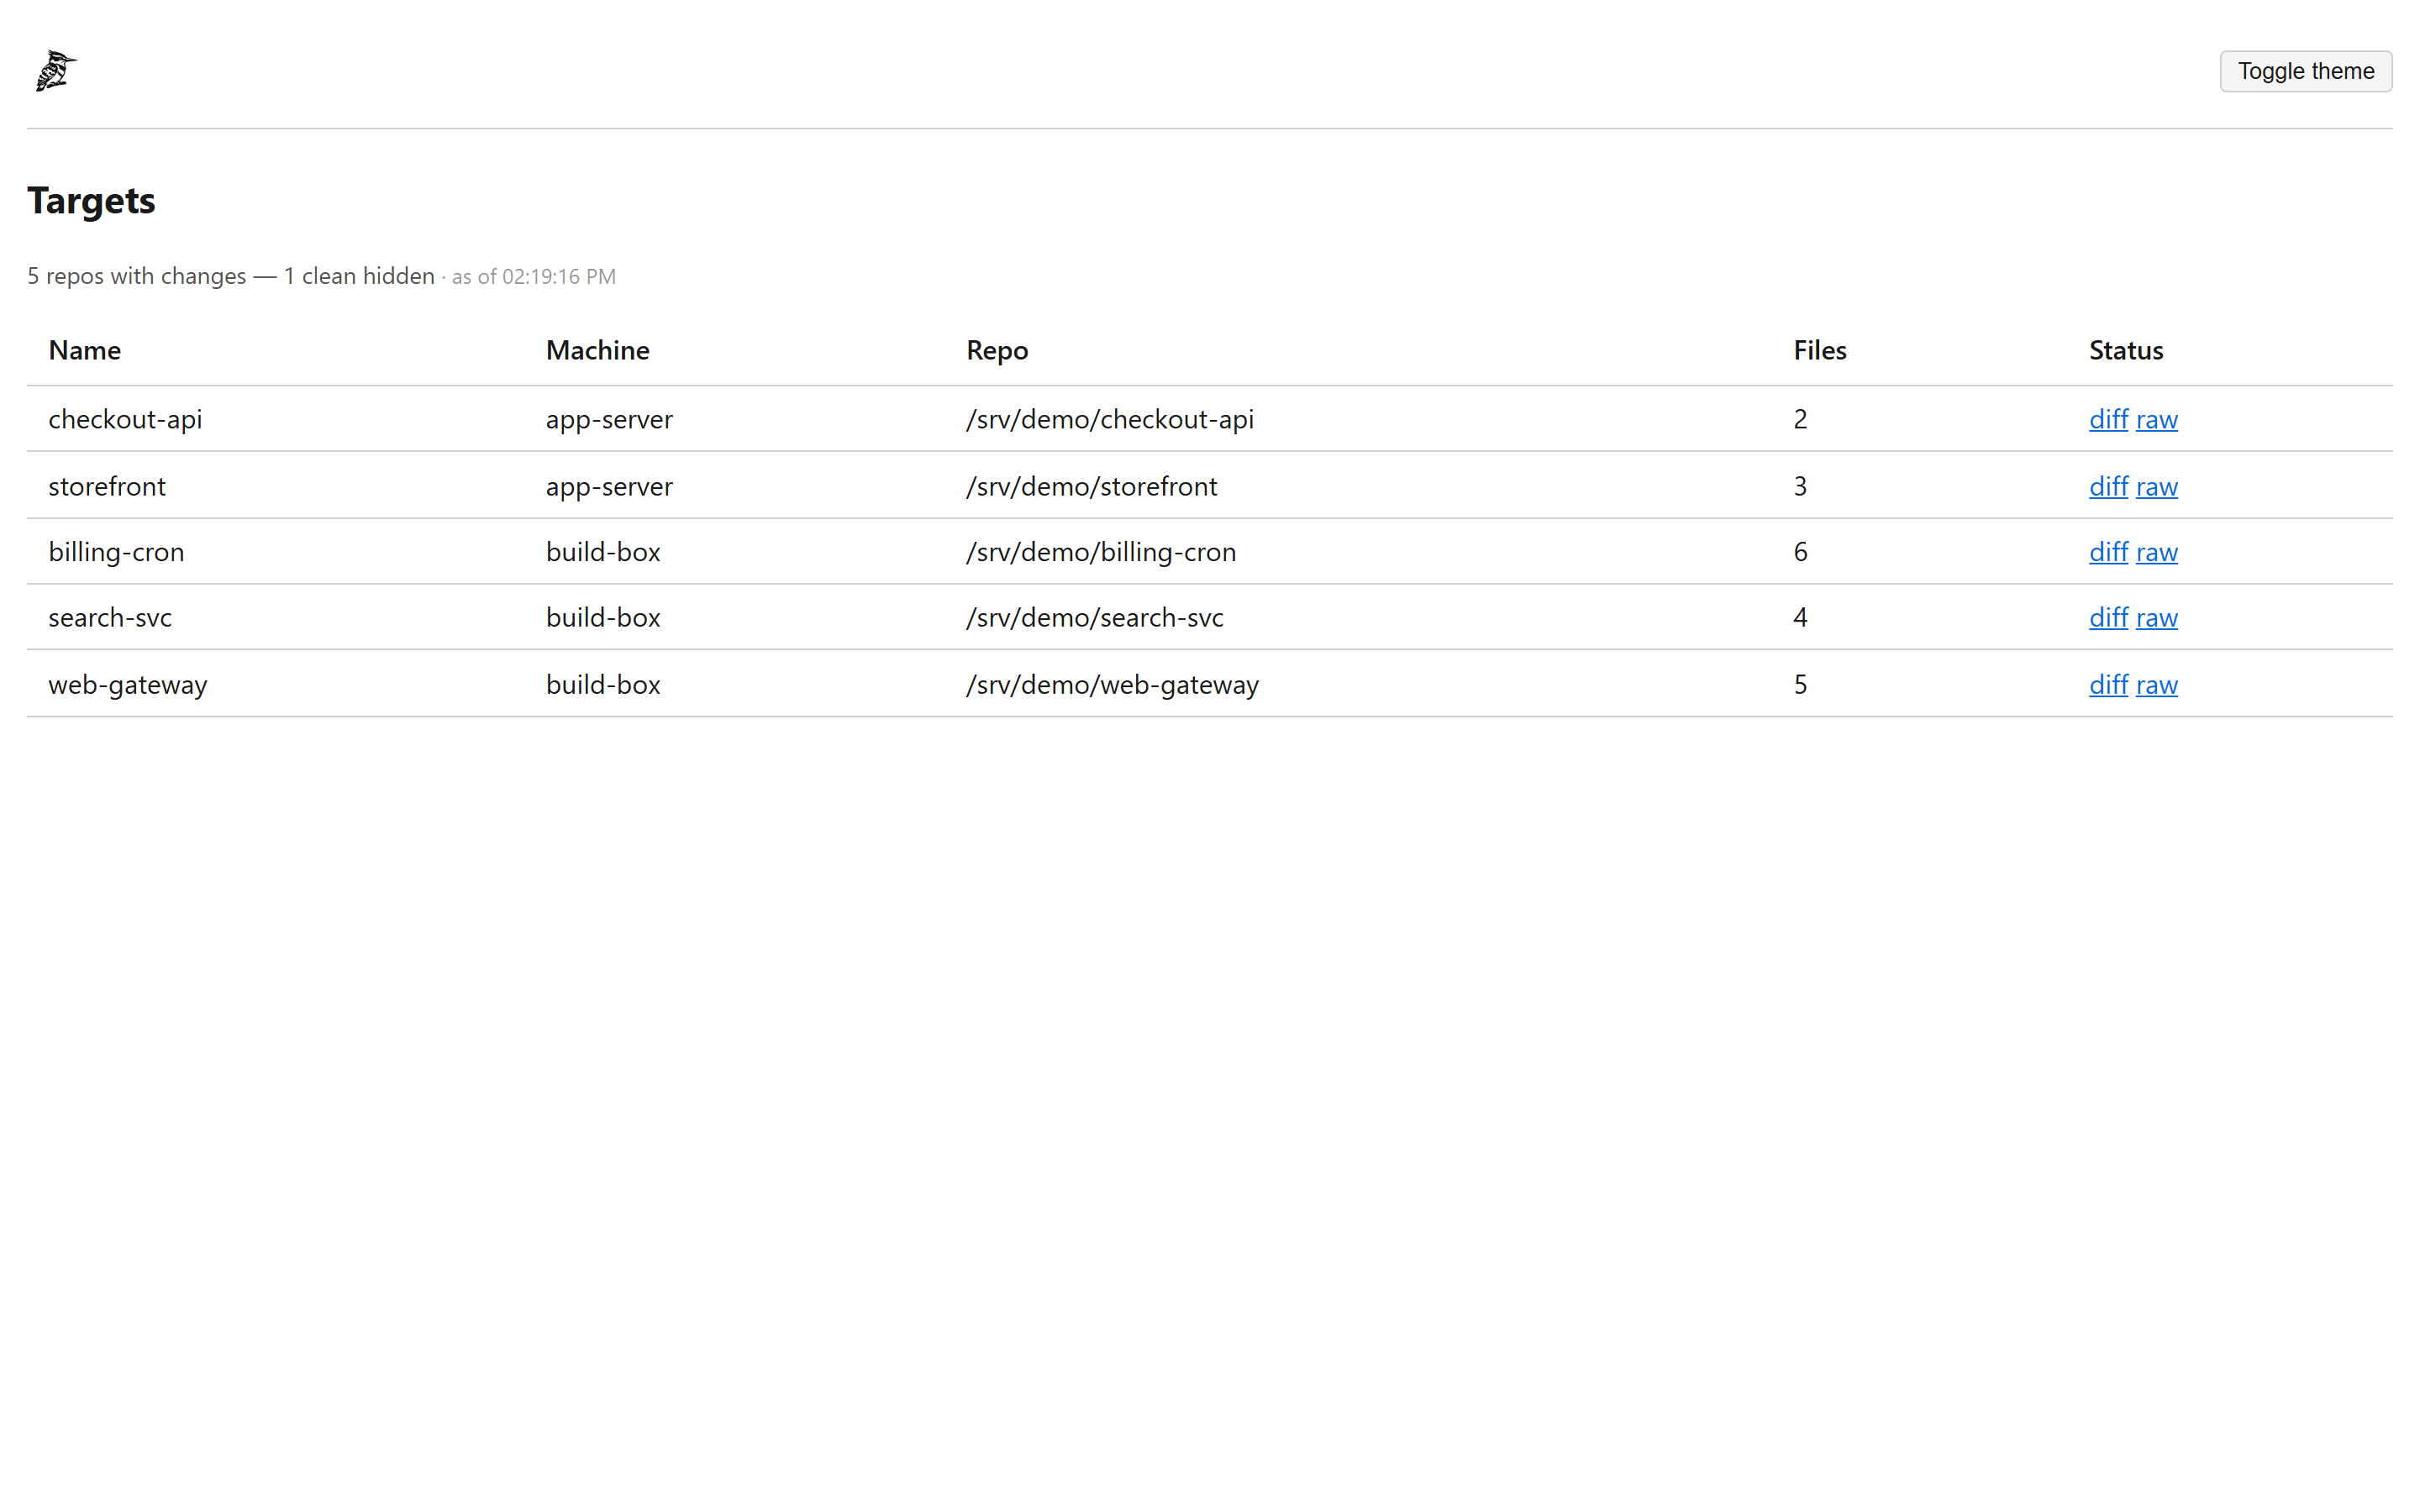Screen dimensions: 2420x1512
Task: Select the storefront name cell
Action: coord(107,486)
